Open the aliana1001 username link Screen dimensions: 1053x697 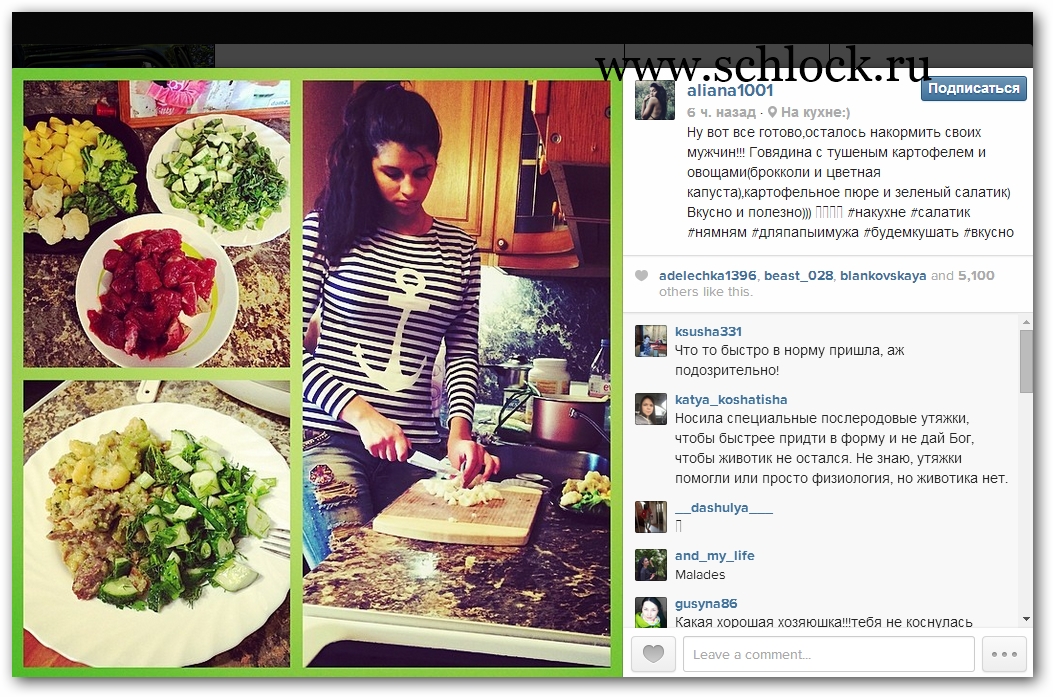coord(730,91)
